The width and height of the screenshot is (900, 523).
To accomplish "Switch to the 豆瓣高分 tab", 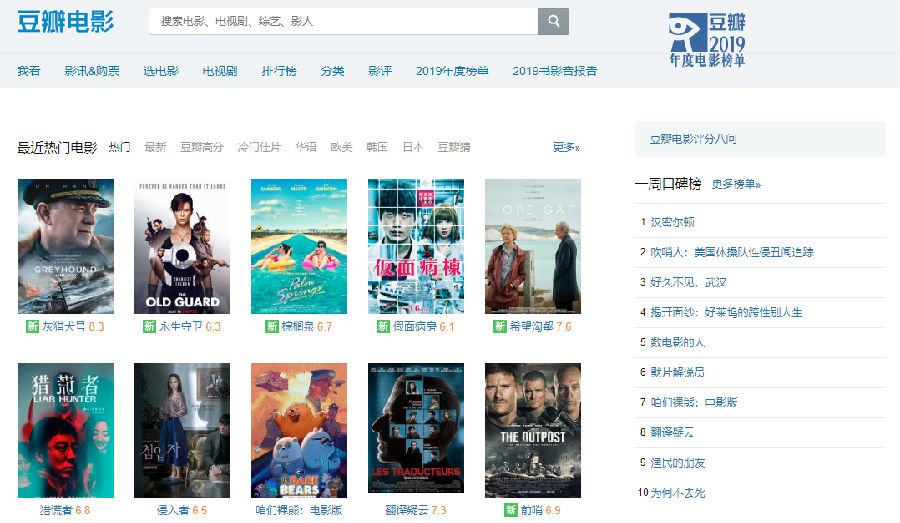I will point(201,147).
